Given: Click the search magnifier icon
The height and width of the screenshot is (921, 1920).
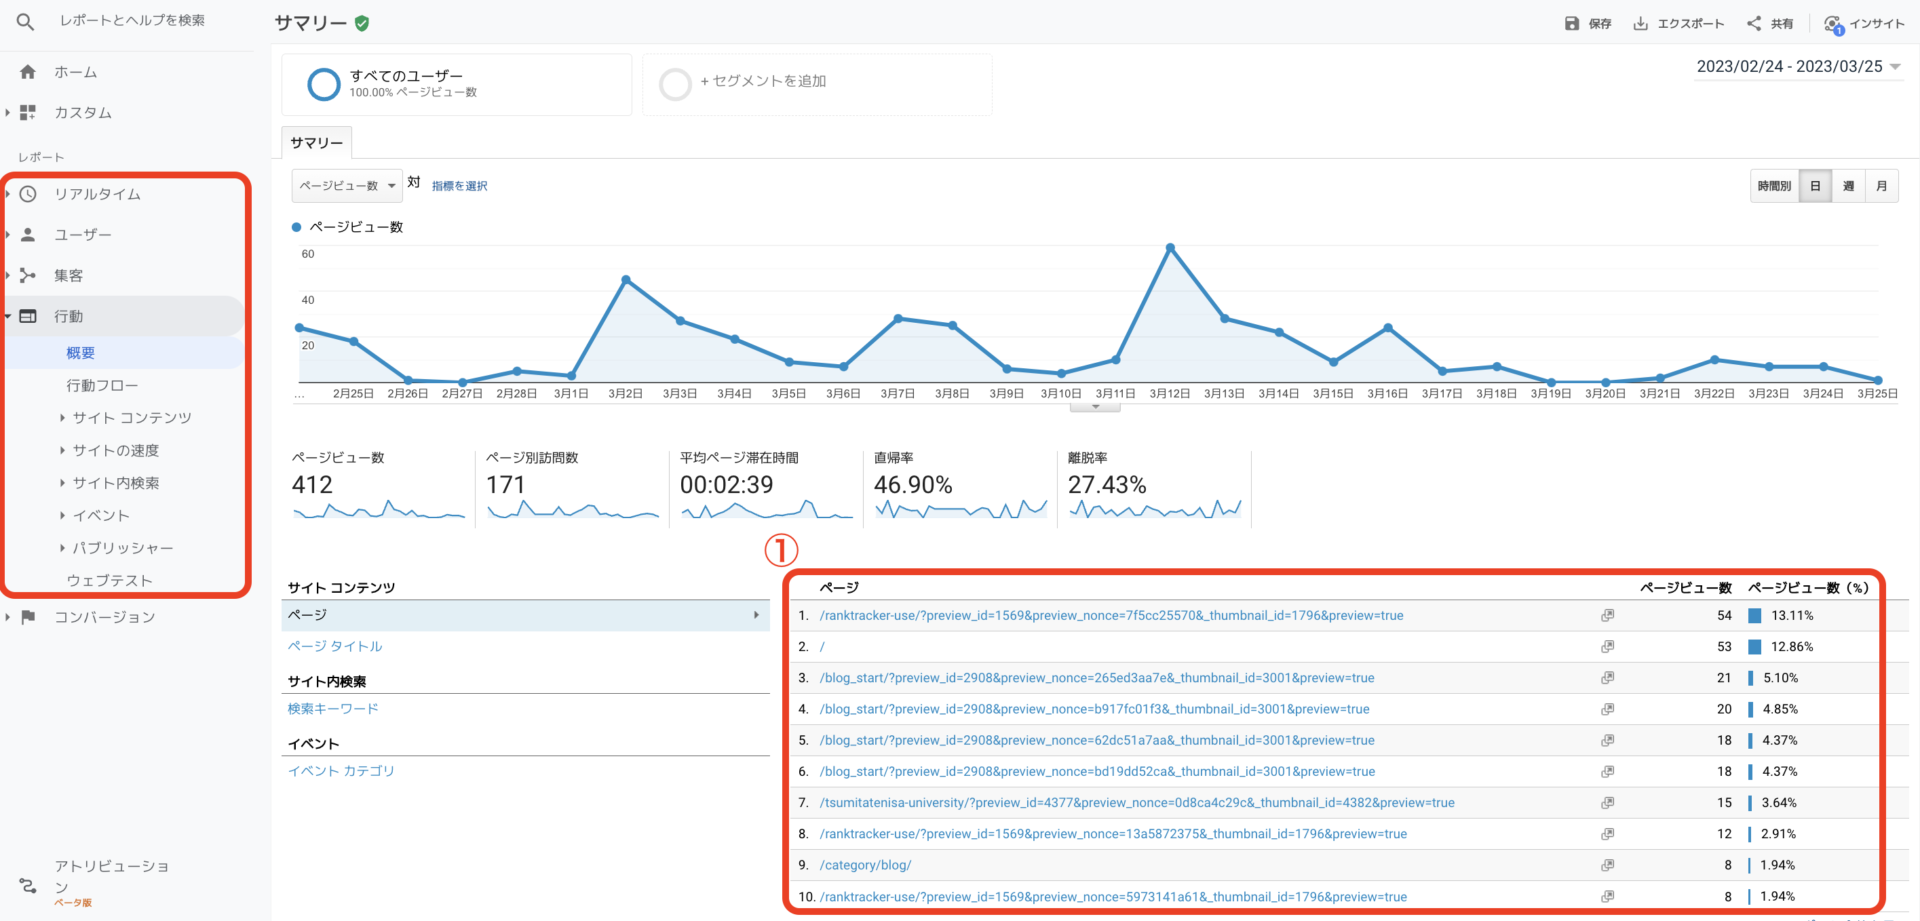Looking at the screenshot, I should pos(25,21).
